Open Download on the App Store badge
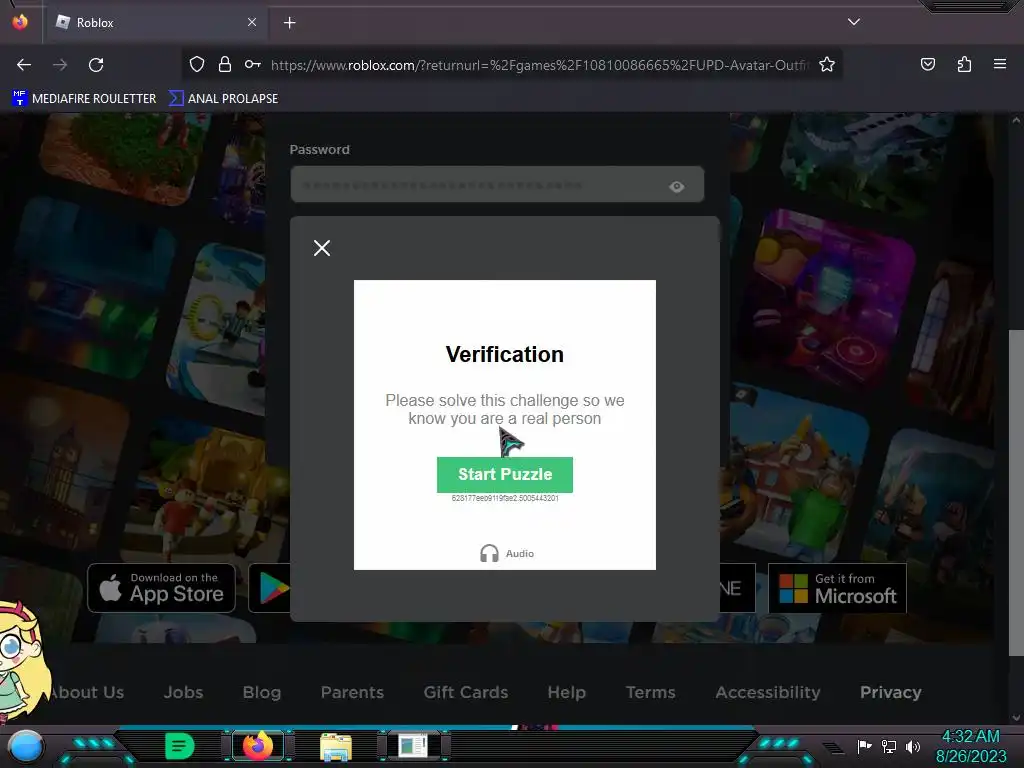The width and height of the screenshot is (1024, 768). (x=161, y=588)
